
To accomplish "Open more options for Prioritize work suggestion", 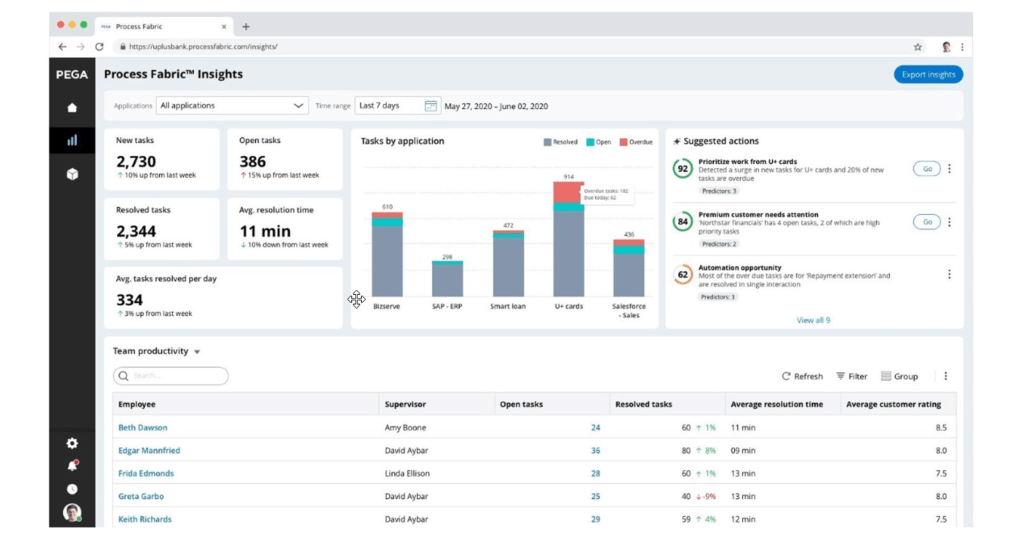I will coord(949,169).
